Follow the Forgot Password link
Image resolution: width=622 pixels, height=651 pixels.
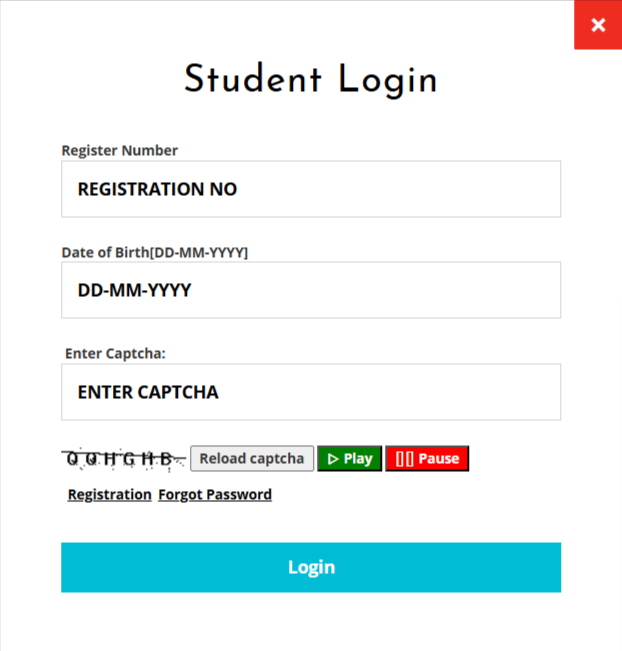pyautogui.click(x=215, y=494)
